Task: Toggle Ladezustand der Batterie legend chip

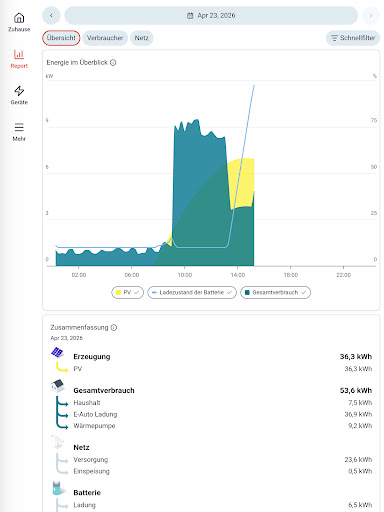Action: coord(192,292)
